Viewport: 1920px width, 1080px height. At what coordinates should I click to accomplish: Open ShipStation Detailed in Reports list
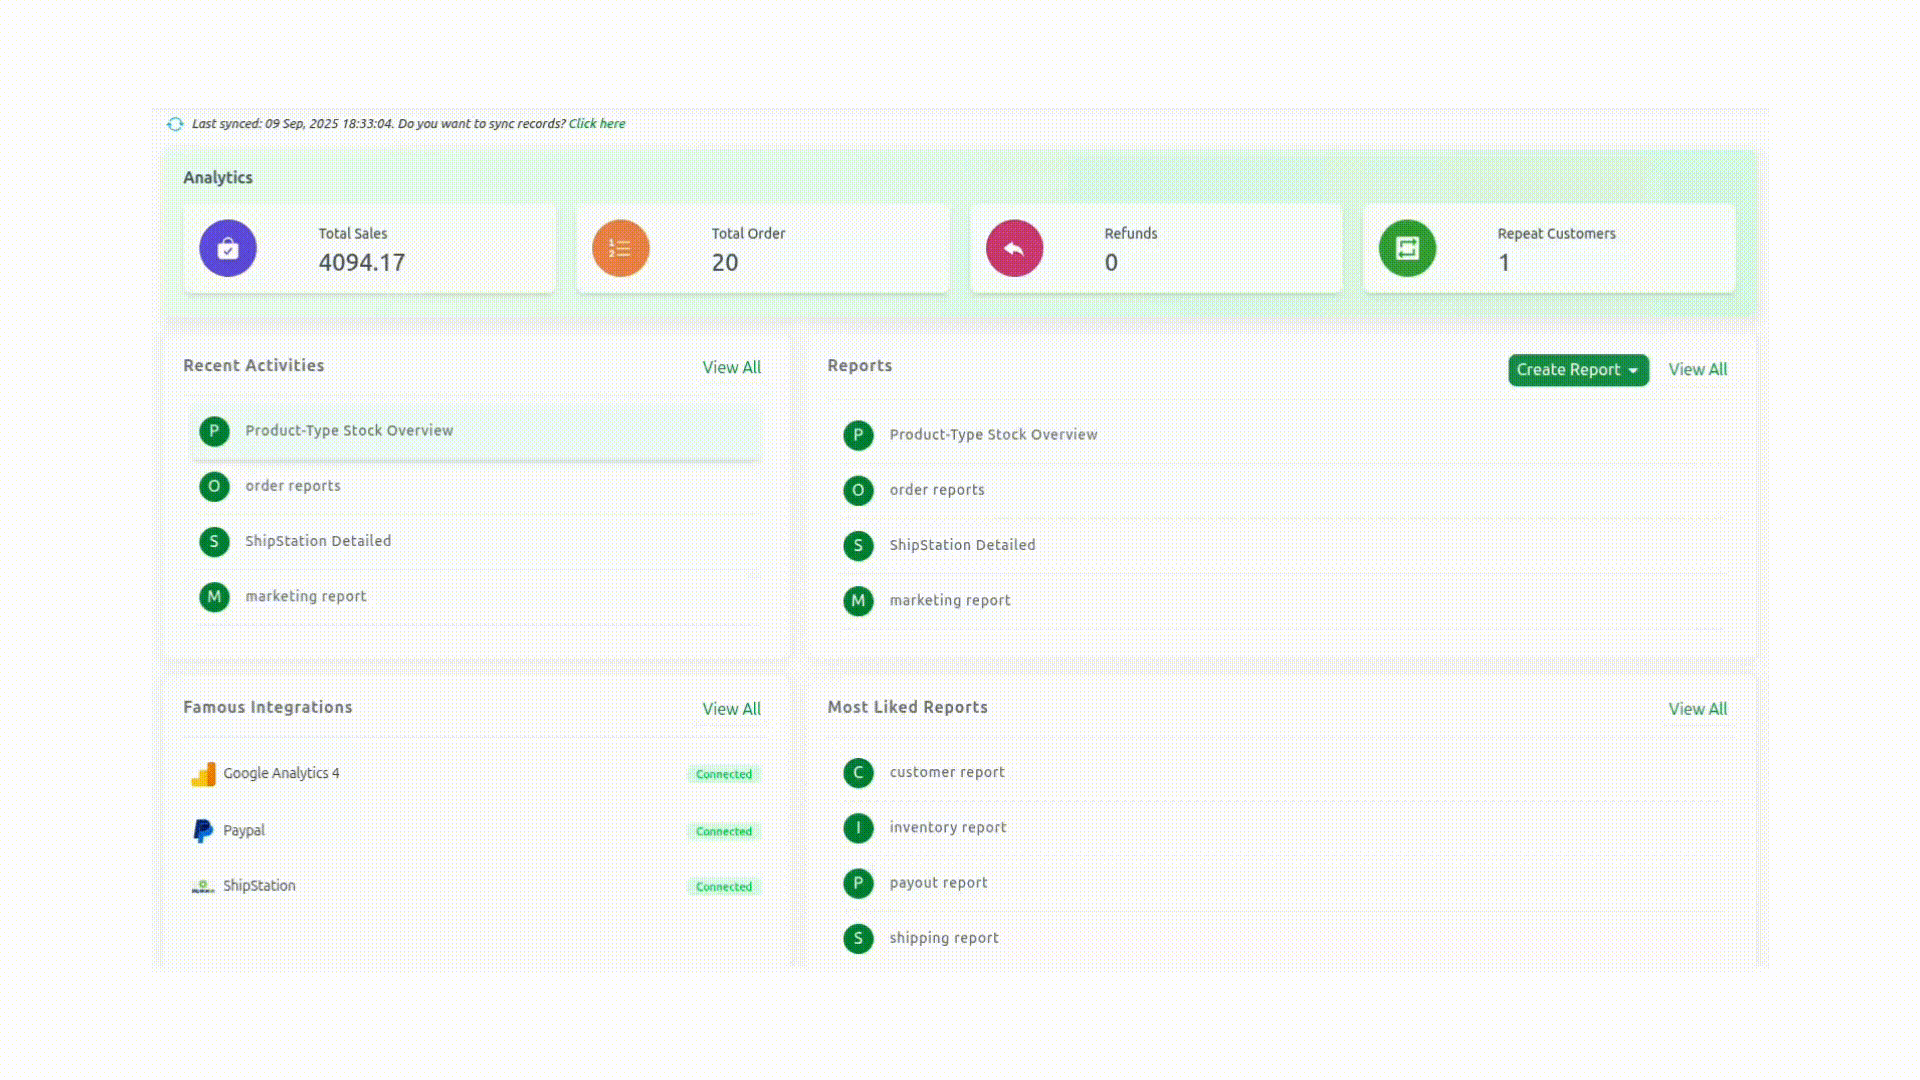962,545
